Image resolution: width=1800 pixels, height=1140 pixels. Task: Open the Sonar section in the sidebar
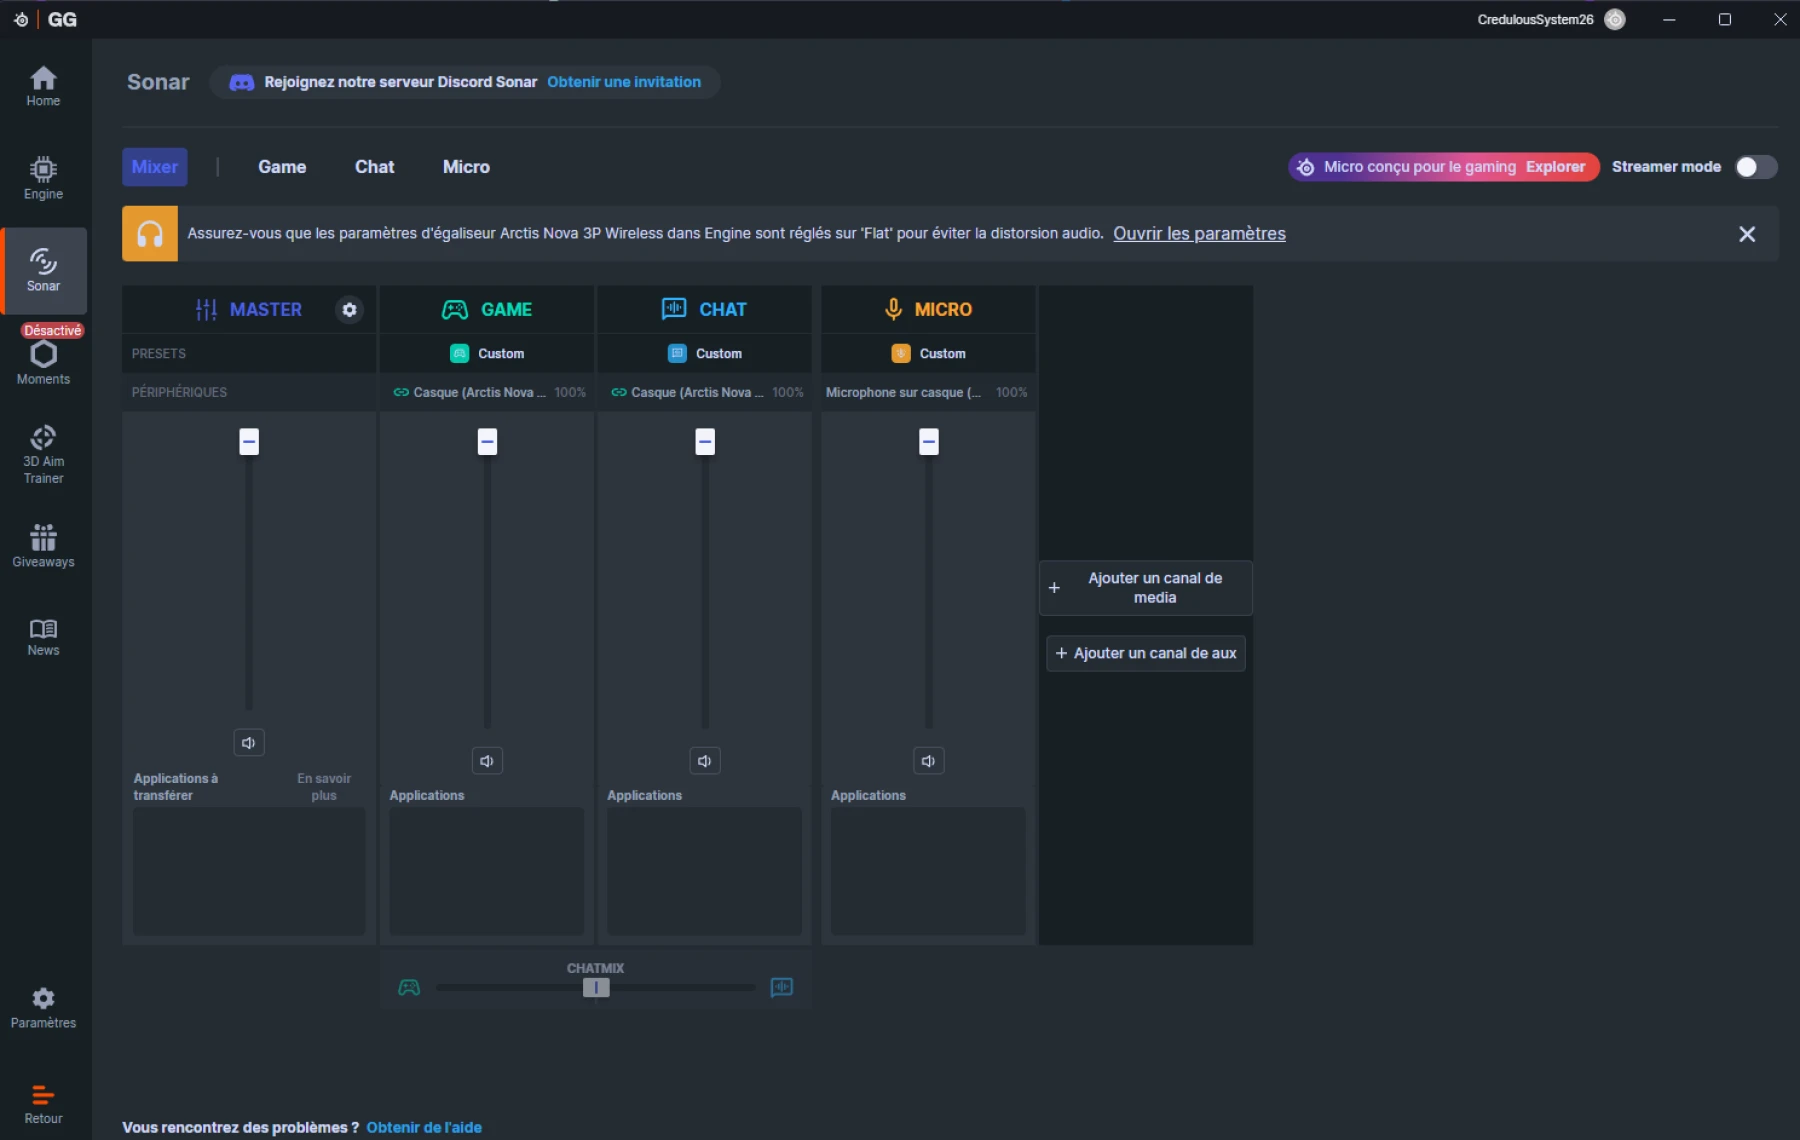tap(43, 270)
